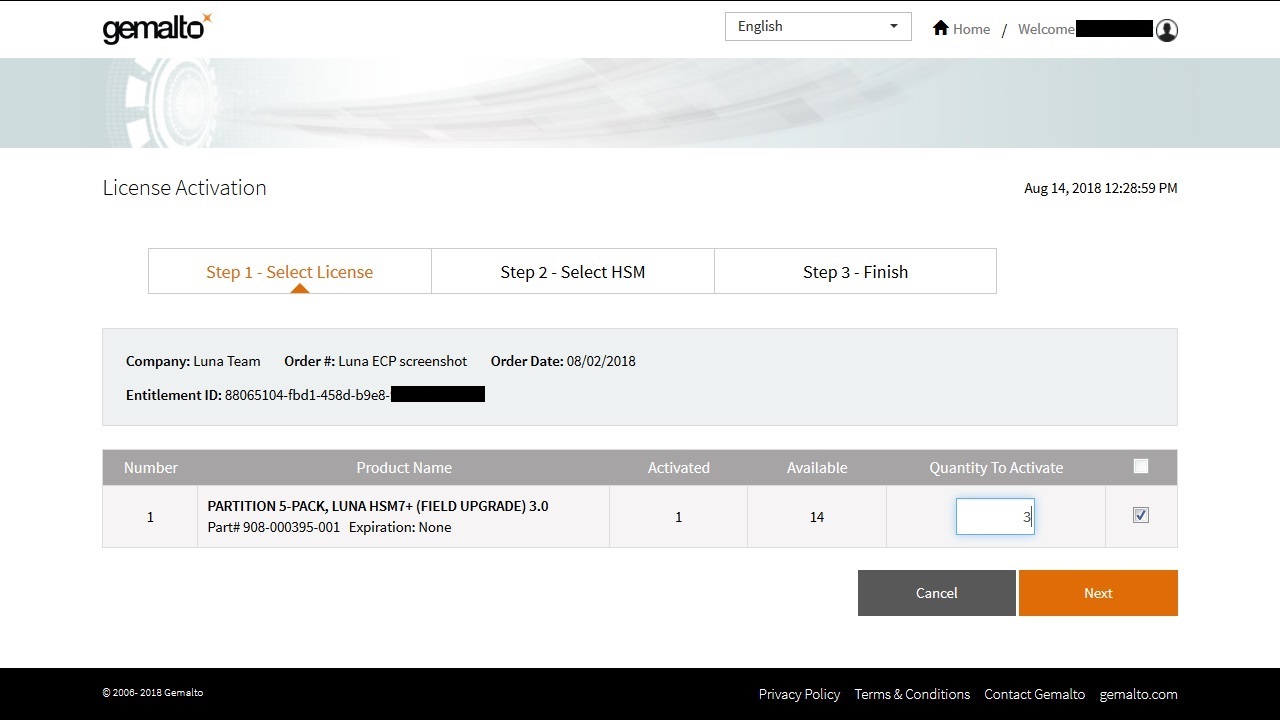Click the Available column header
1280x720 pixels.
[816, 468]
